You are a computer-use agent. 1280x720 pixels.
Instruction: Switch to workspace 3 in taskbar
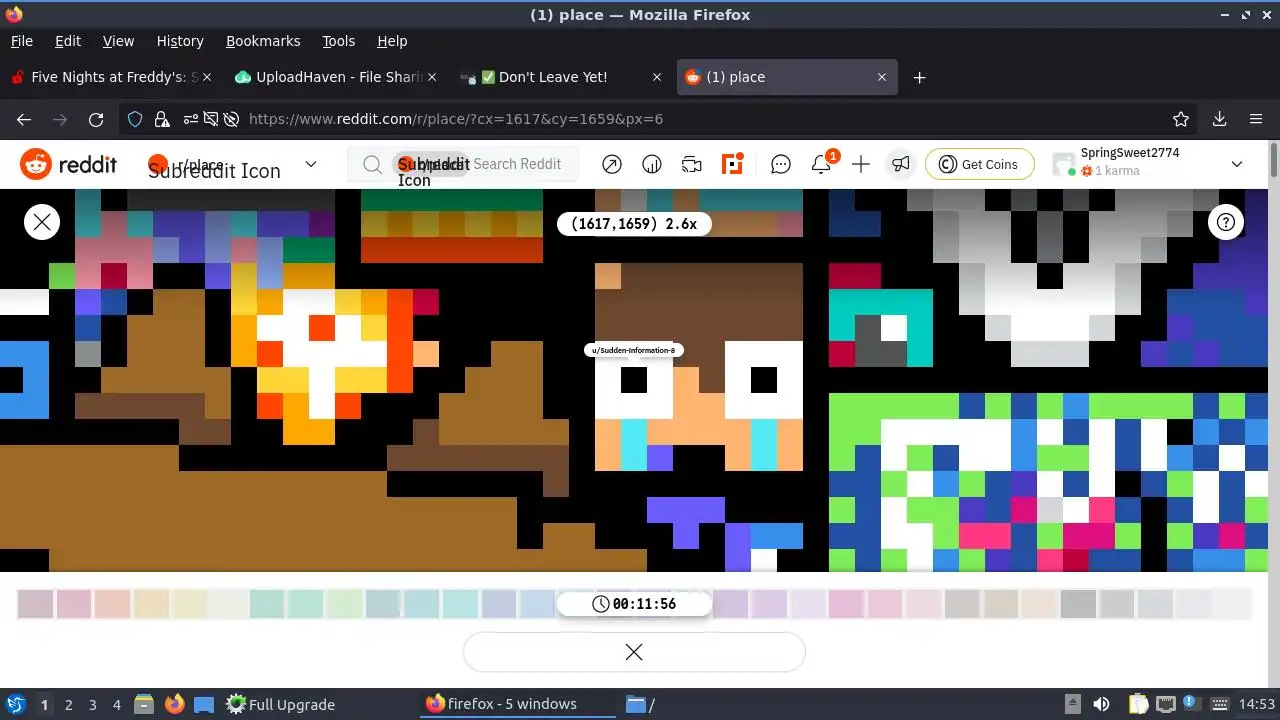tap(92, 704)
